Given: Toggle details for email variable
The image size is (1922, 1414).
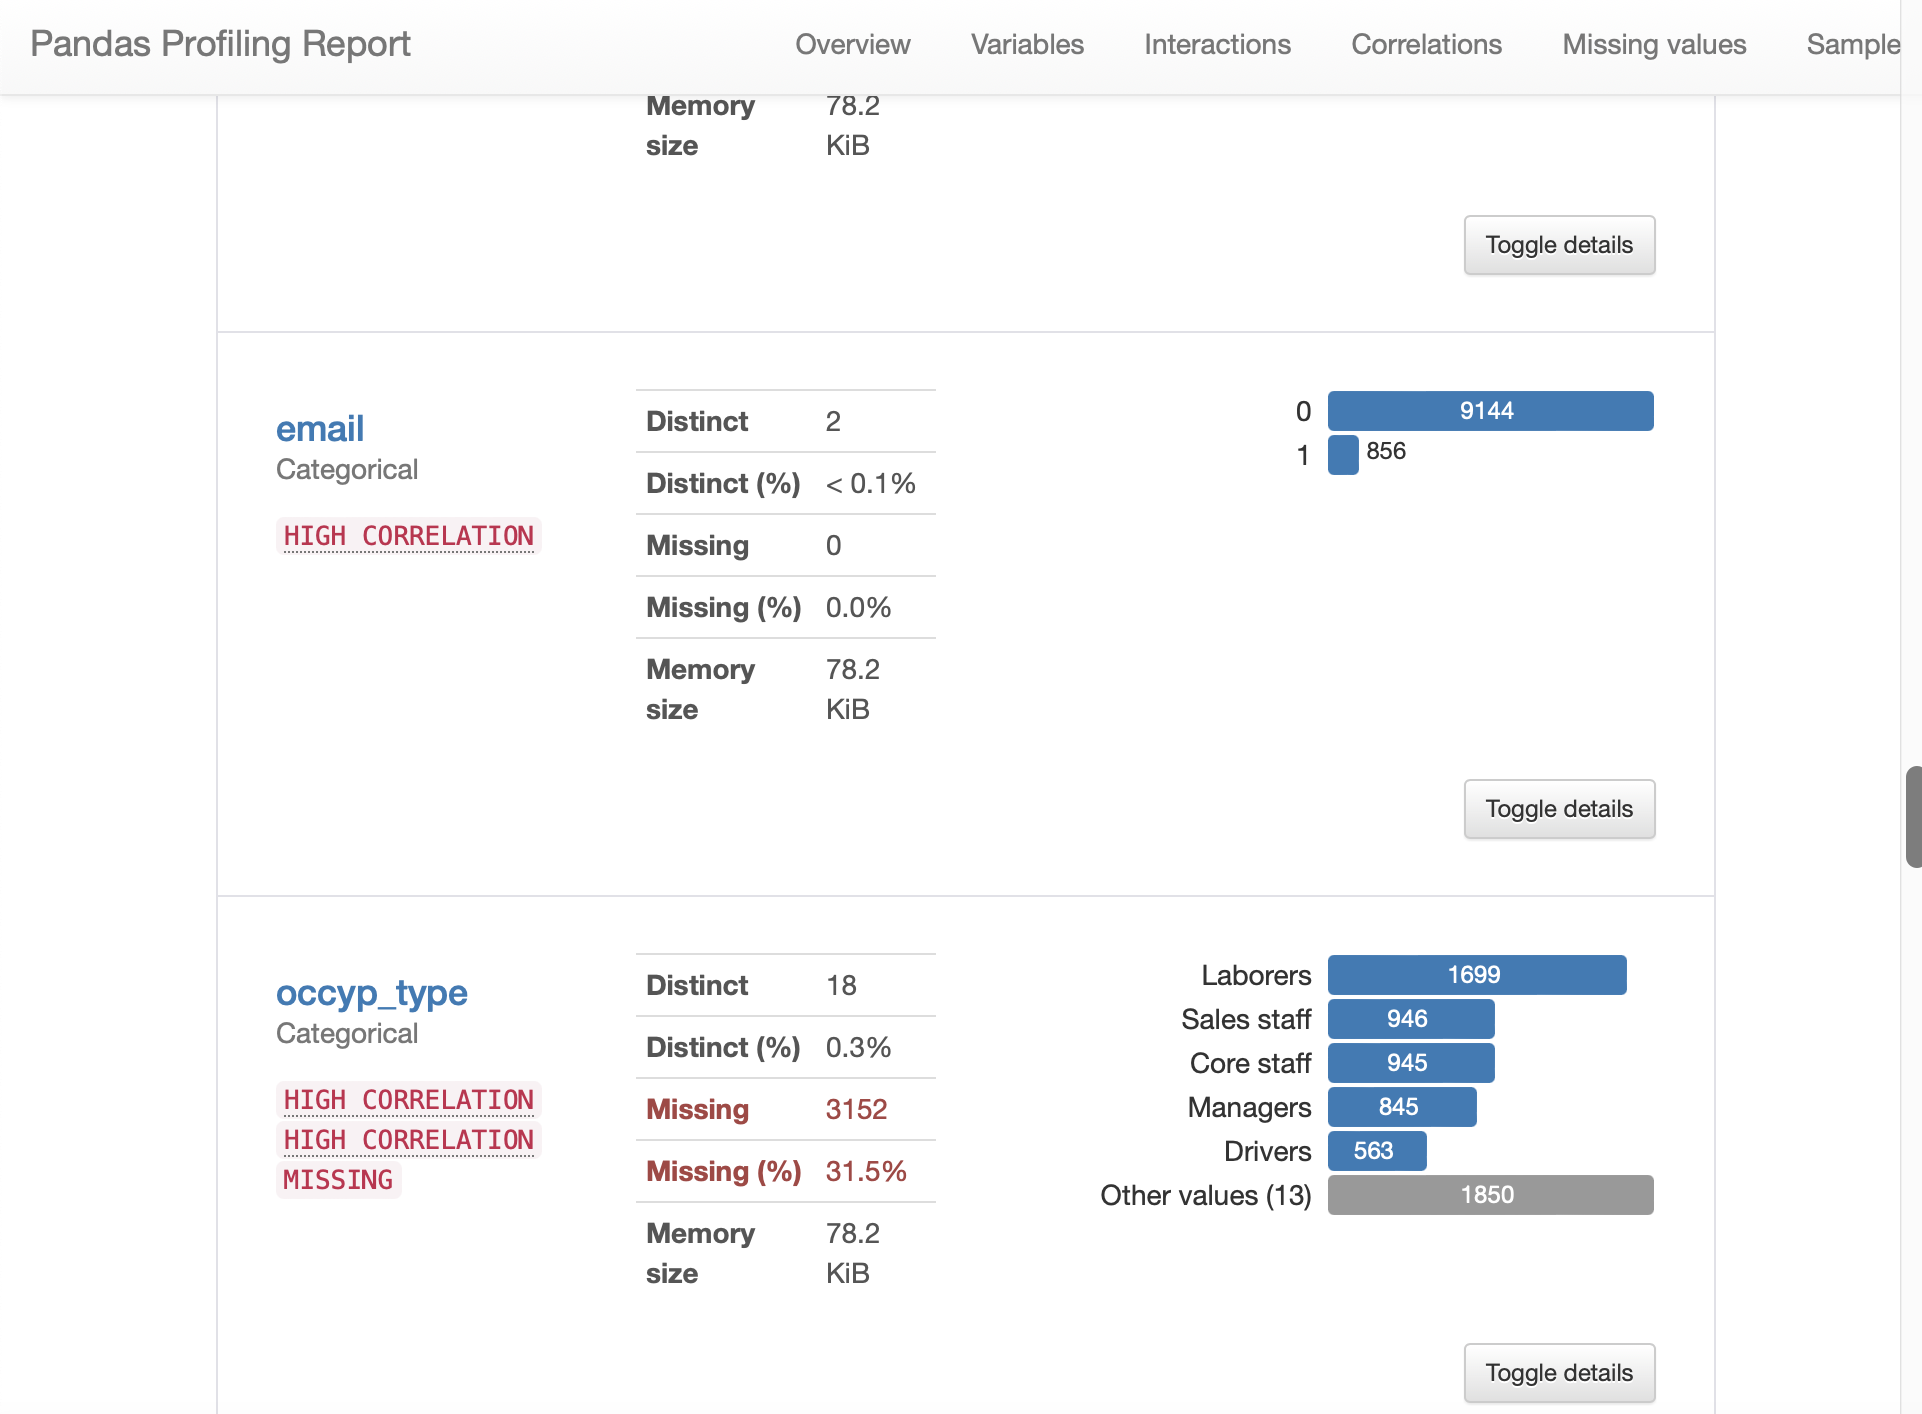Looking at the screenshot, I should tap(1558, 809).
